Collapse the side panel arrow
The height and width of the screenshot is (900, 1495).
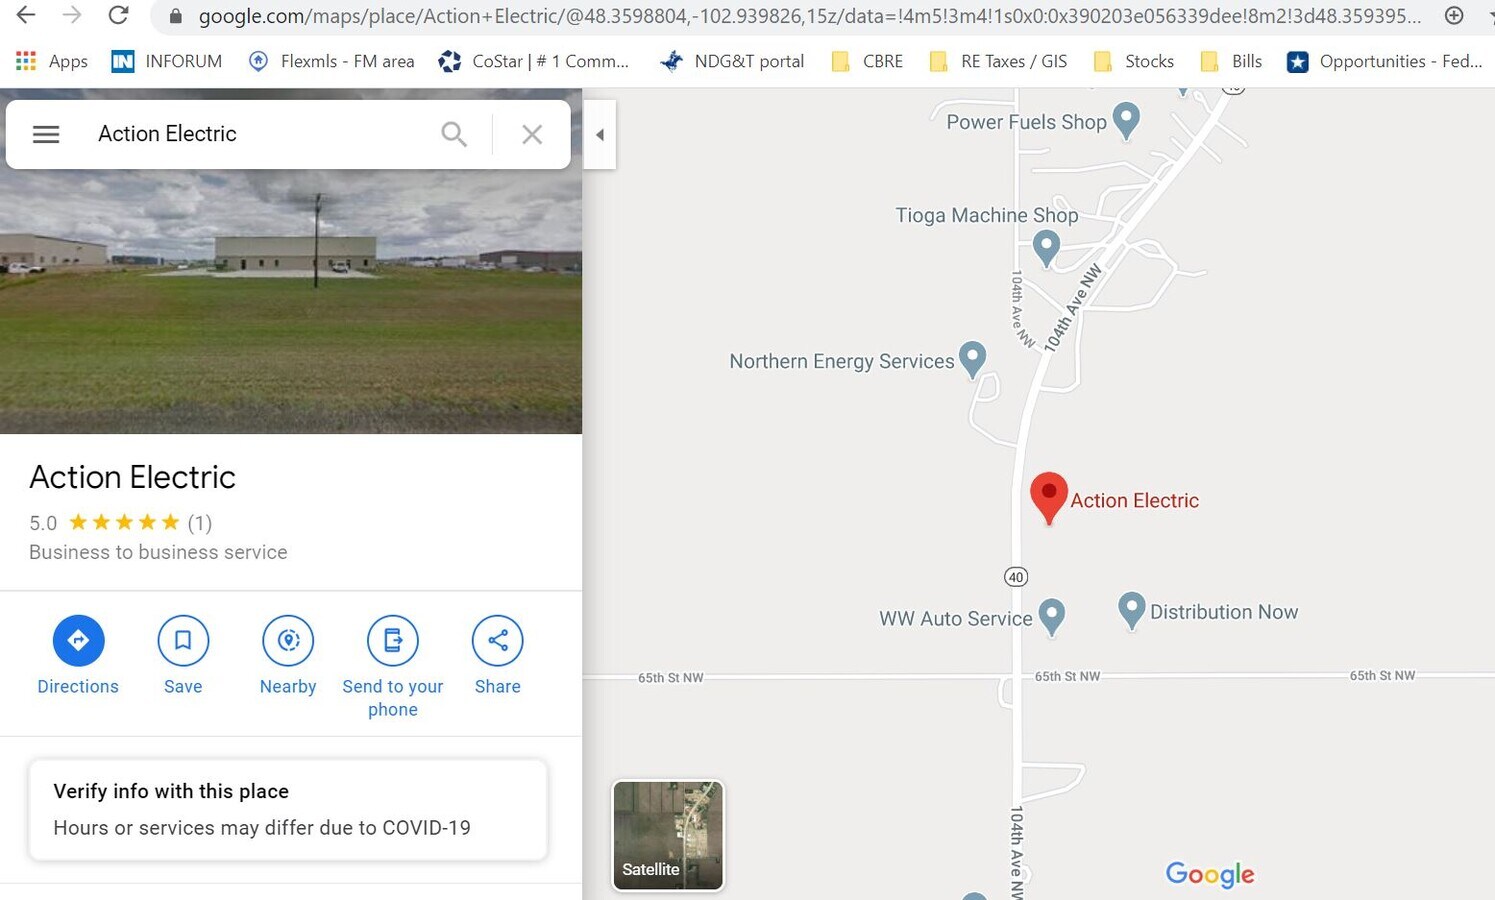[599, 134]
